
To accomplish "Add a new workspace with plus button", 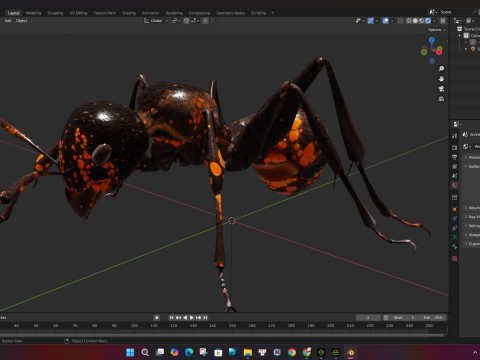I will pyautogui.click(x=272, y=13).
